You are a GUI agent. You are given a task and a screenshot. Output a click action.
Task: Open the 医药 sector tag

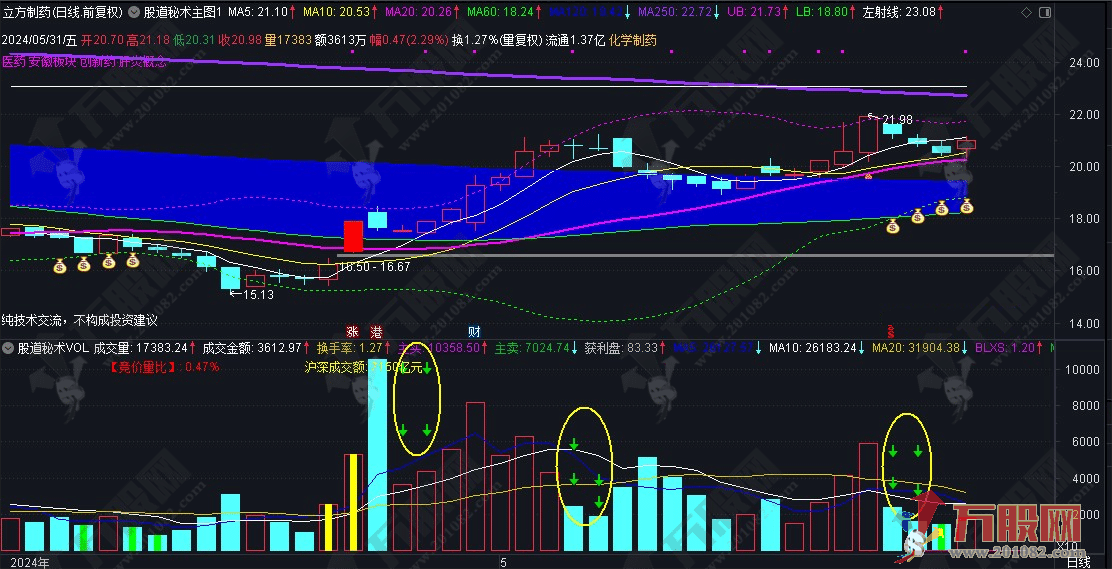coord(14,61)
